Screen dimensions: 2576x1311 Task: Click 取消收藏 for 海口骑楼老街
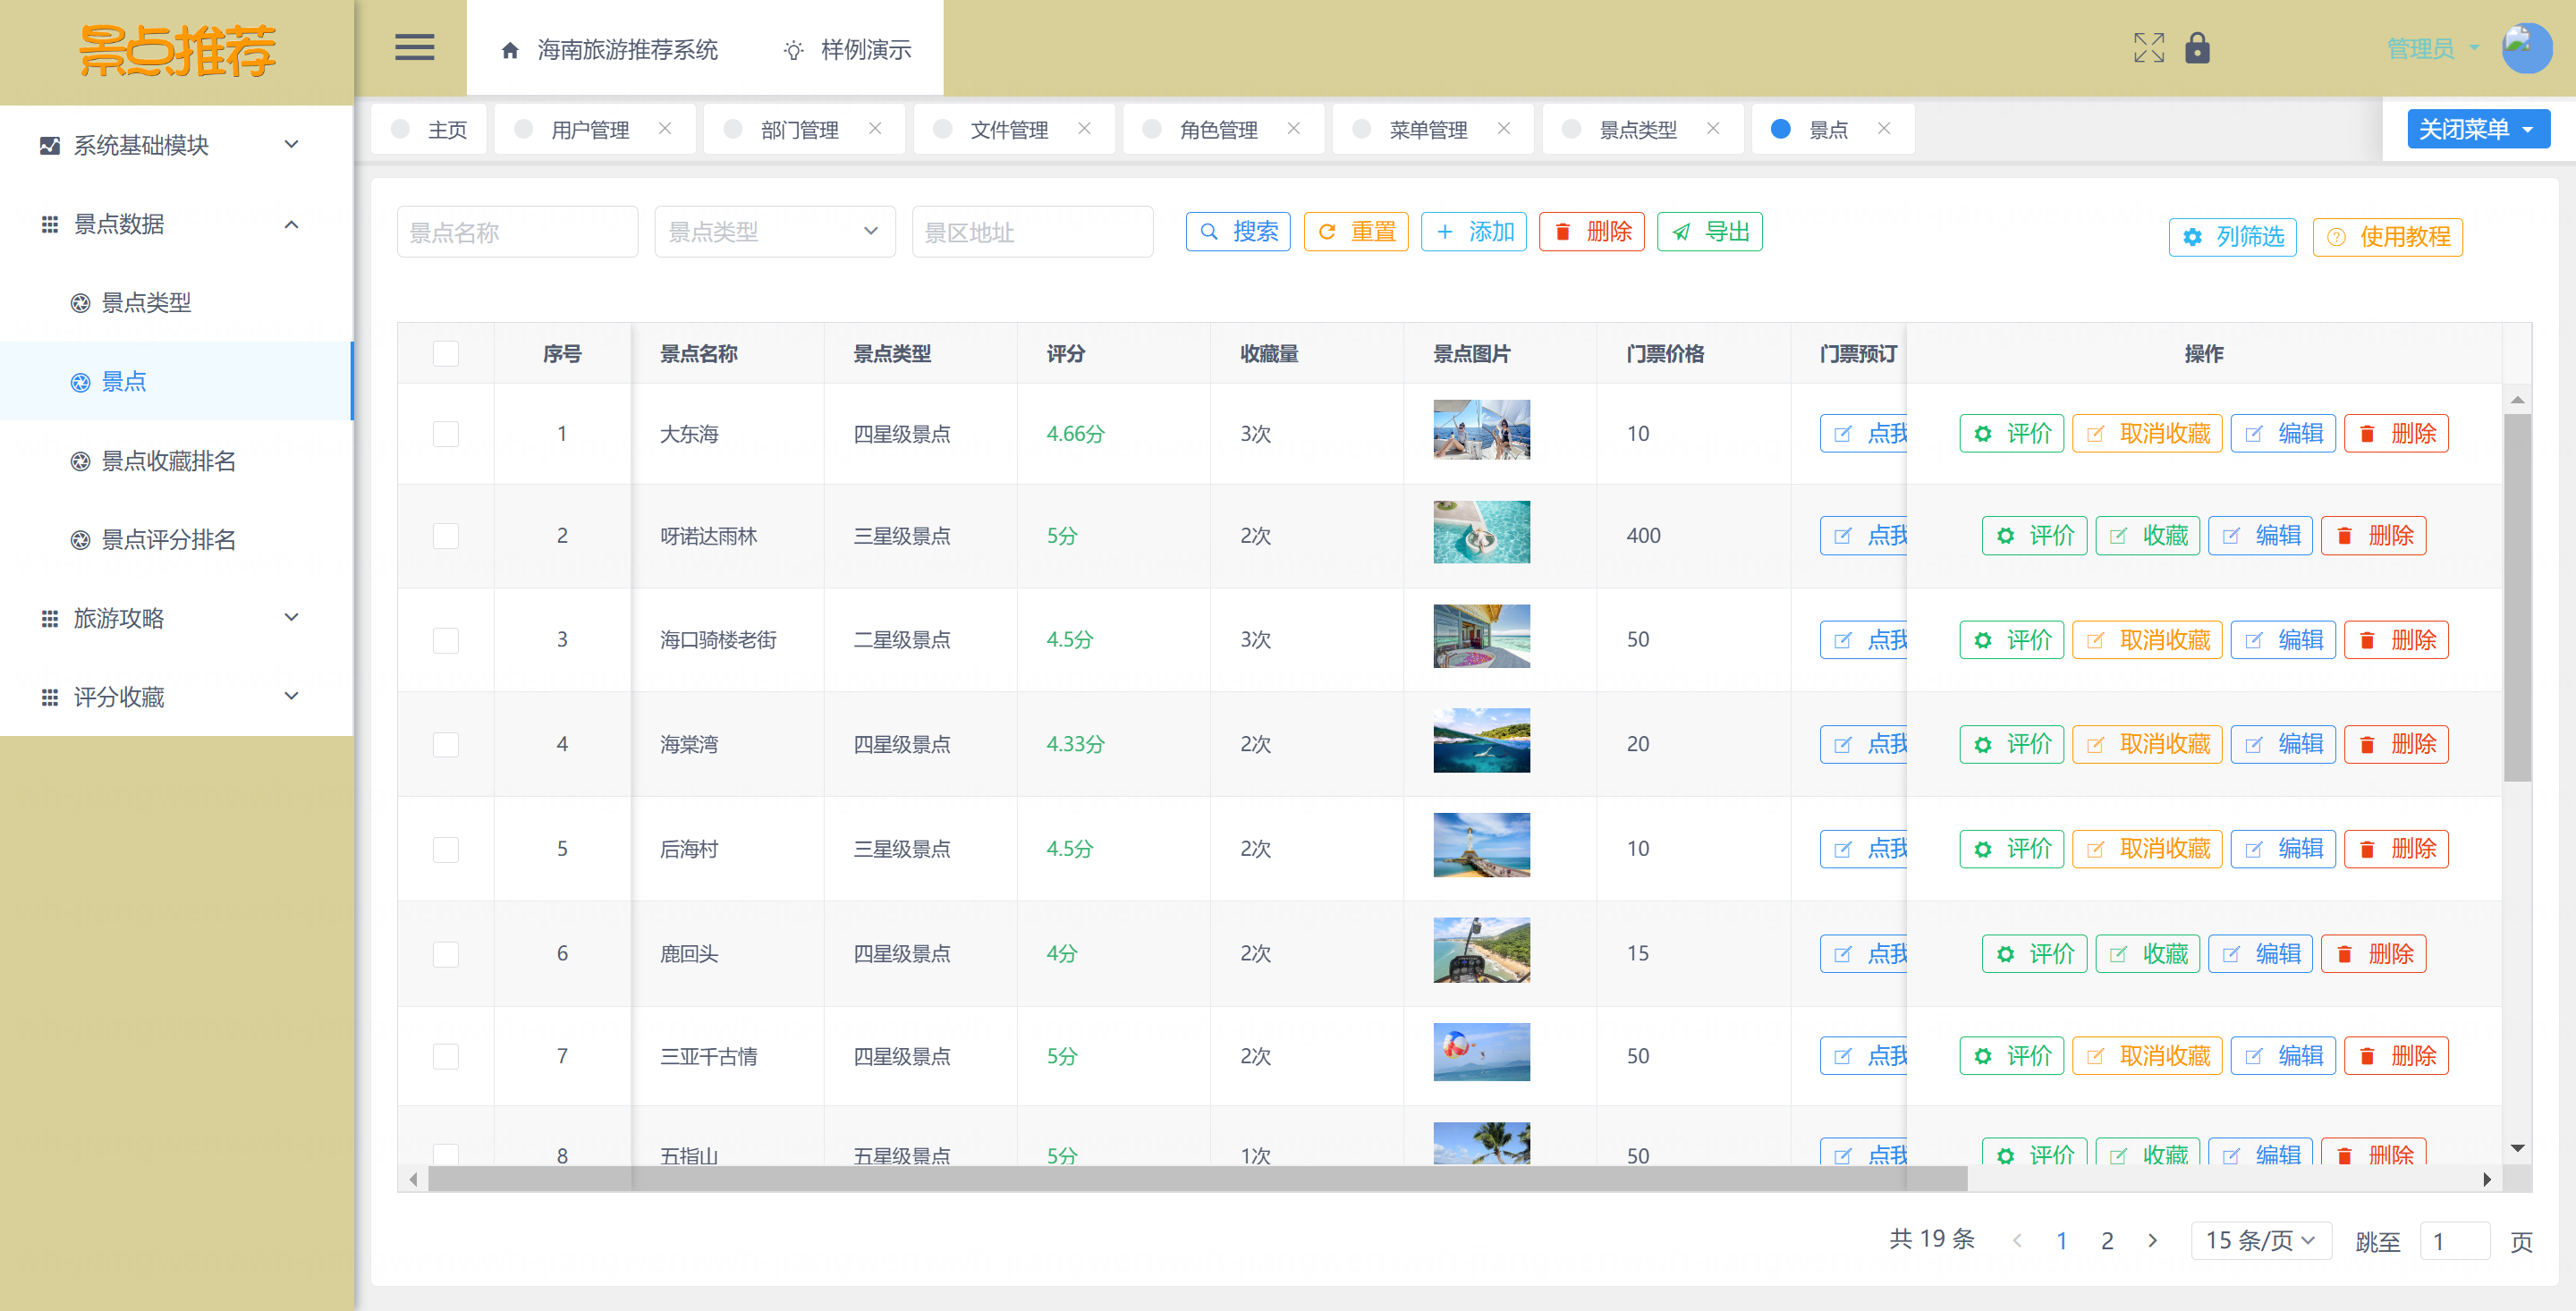coord(2147,640)
